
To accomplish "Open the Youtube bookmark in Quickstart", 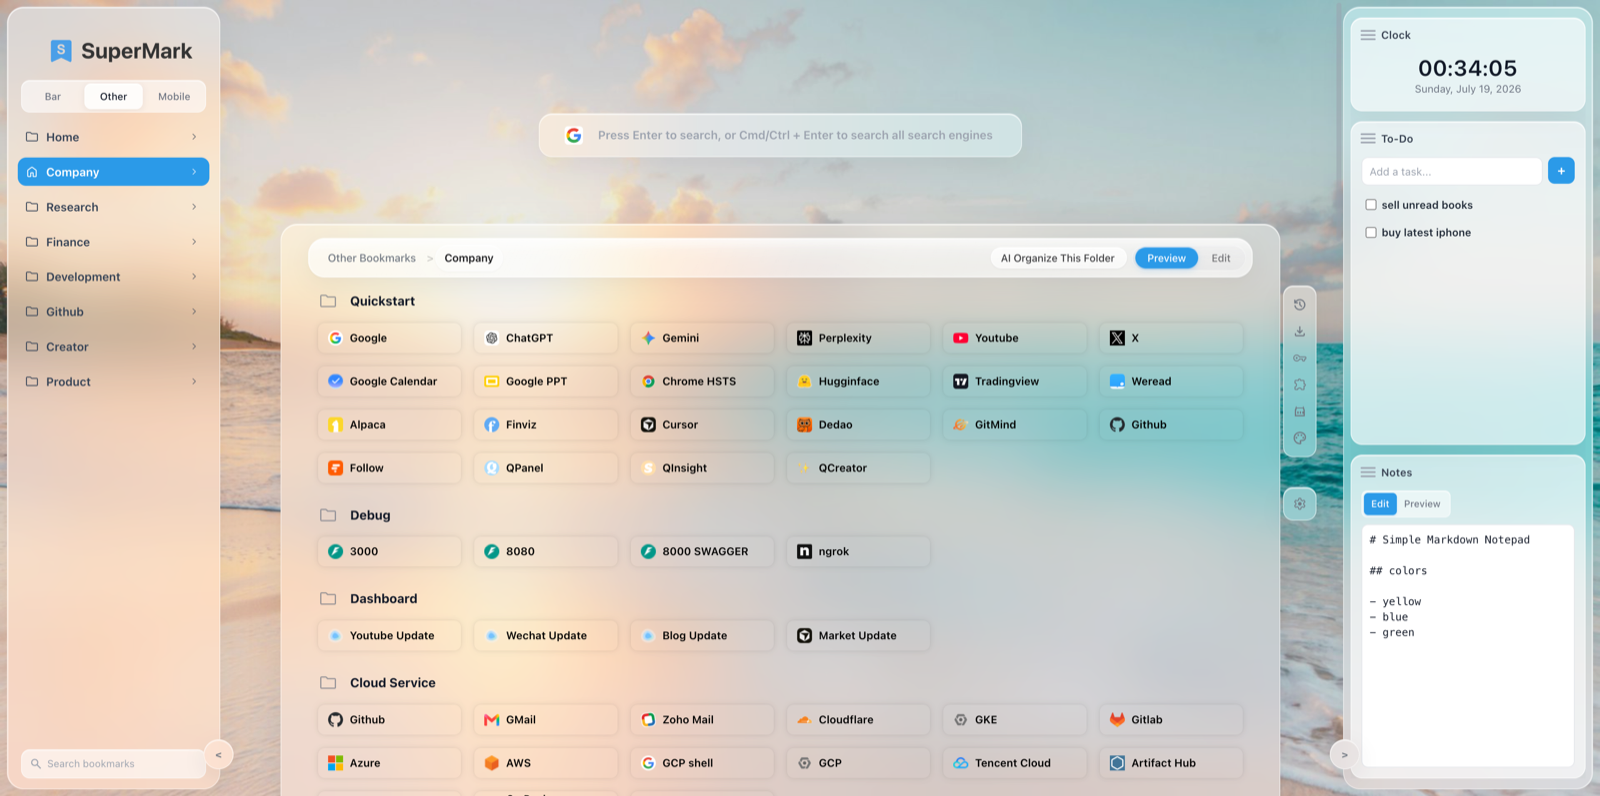I will [1015, 338].
